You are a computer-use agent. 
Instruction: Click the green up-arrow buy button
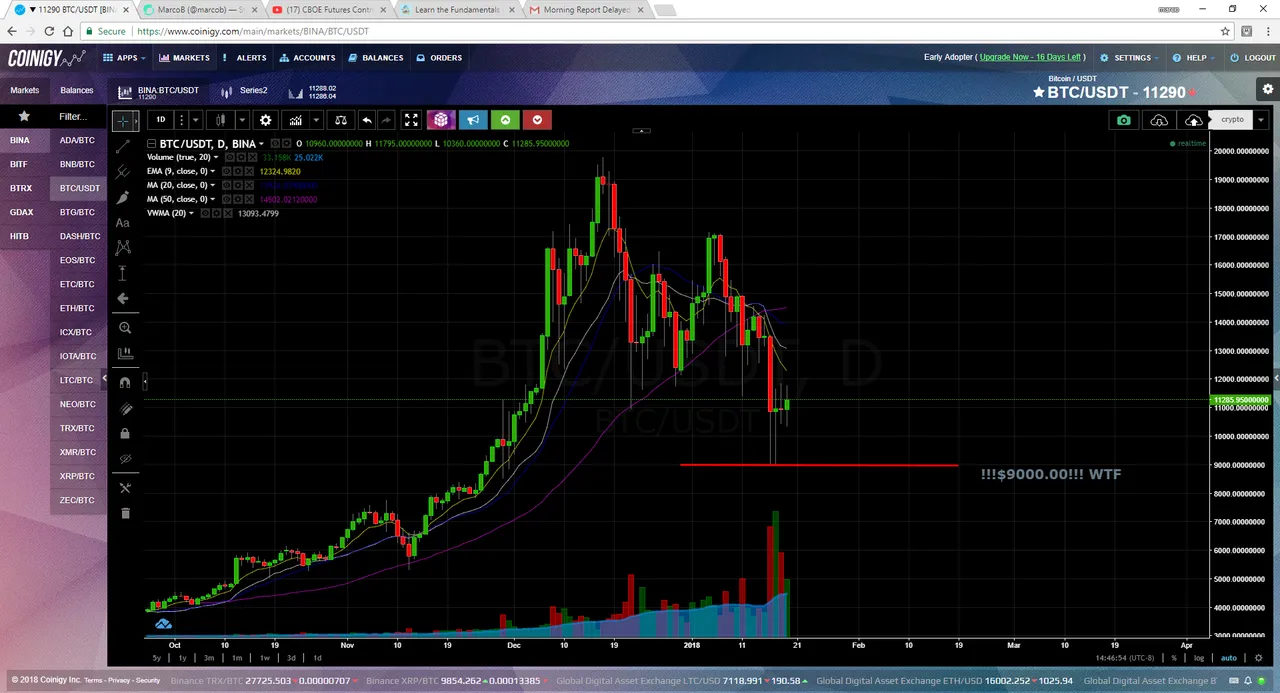pyautogui.click(x=505, y=120)
